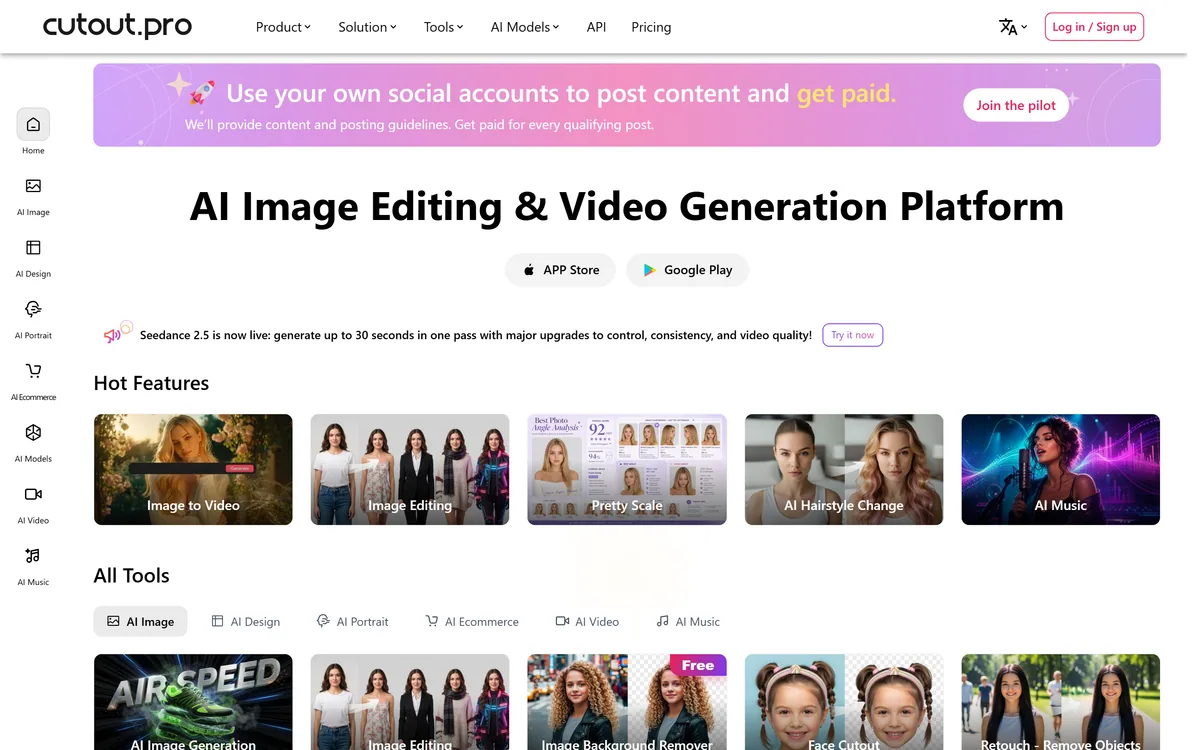
Task: Open AI Image in the sidebar
Action: (x=33, y=186)
